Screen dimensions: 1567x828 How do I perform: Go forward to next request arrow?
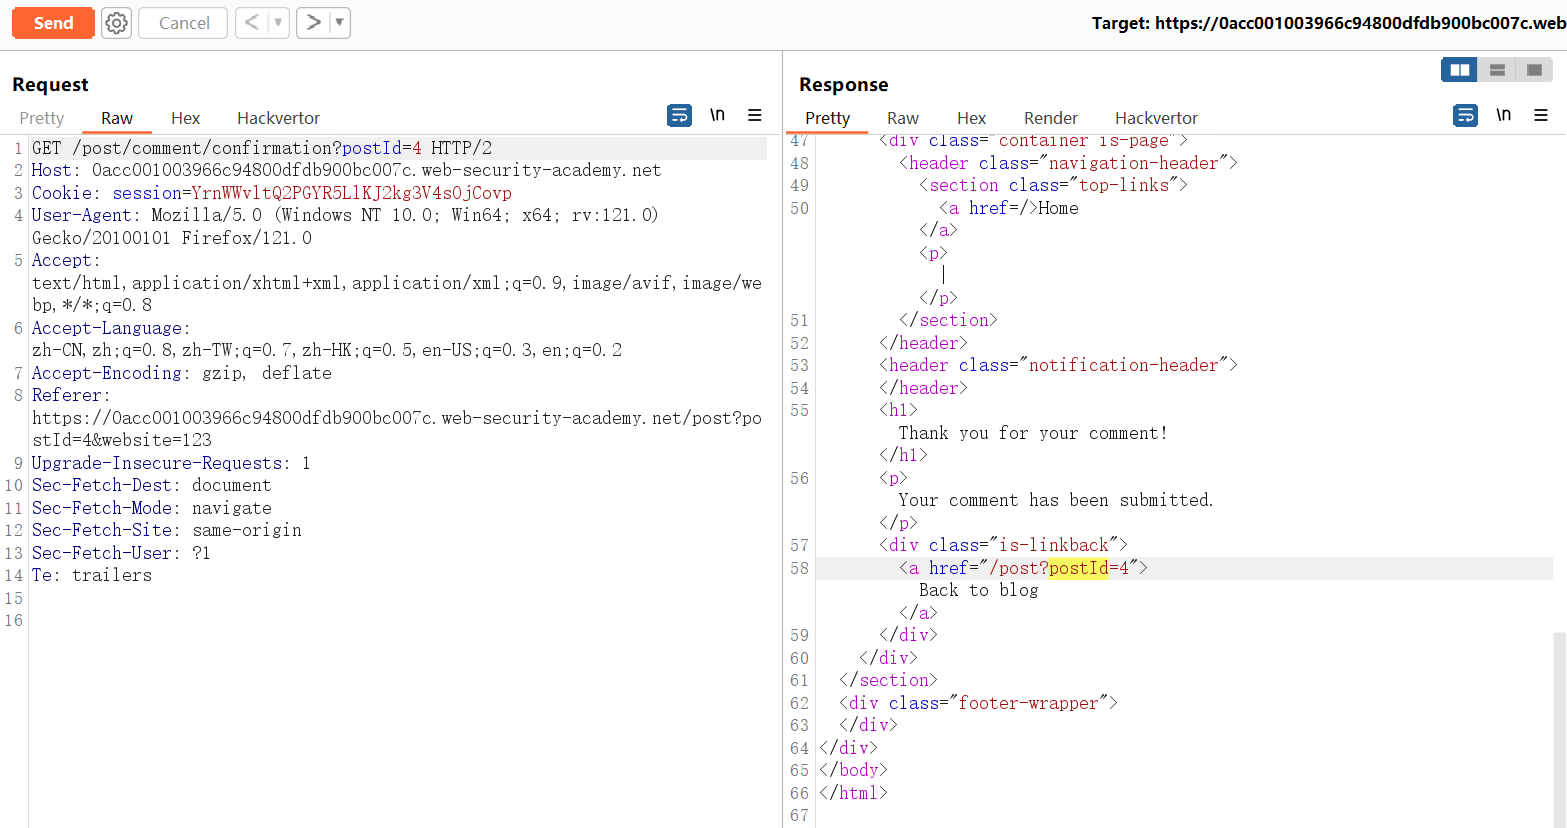pos(313,22)
